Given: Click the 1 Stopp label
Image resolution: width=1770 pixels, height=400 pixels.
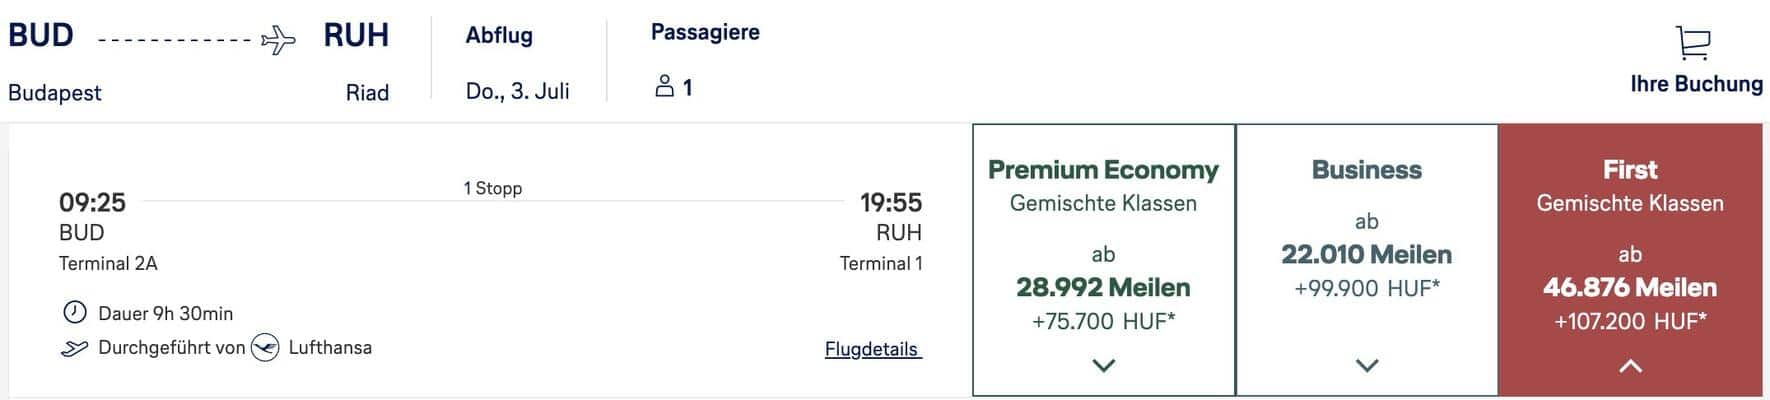Looking at the screenshot, I should pyautogui.click(x=492, y=188).
